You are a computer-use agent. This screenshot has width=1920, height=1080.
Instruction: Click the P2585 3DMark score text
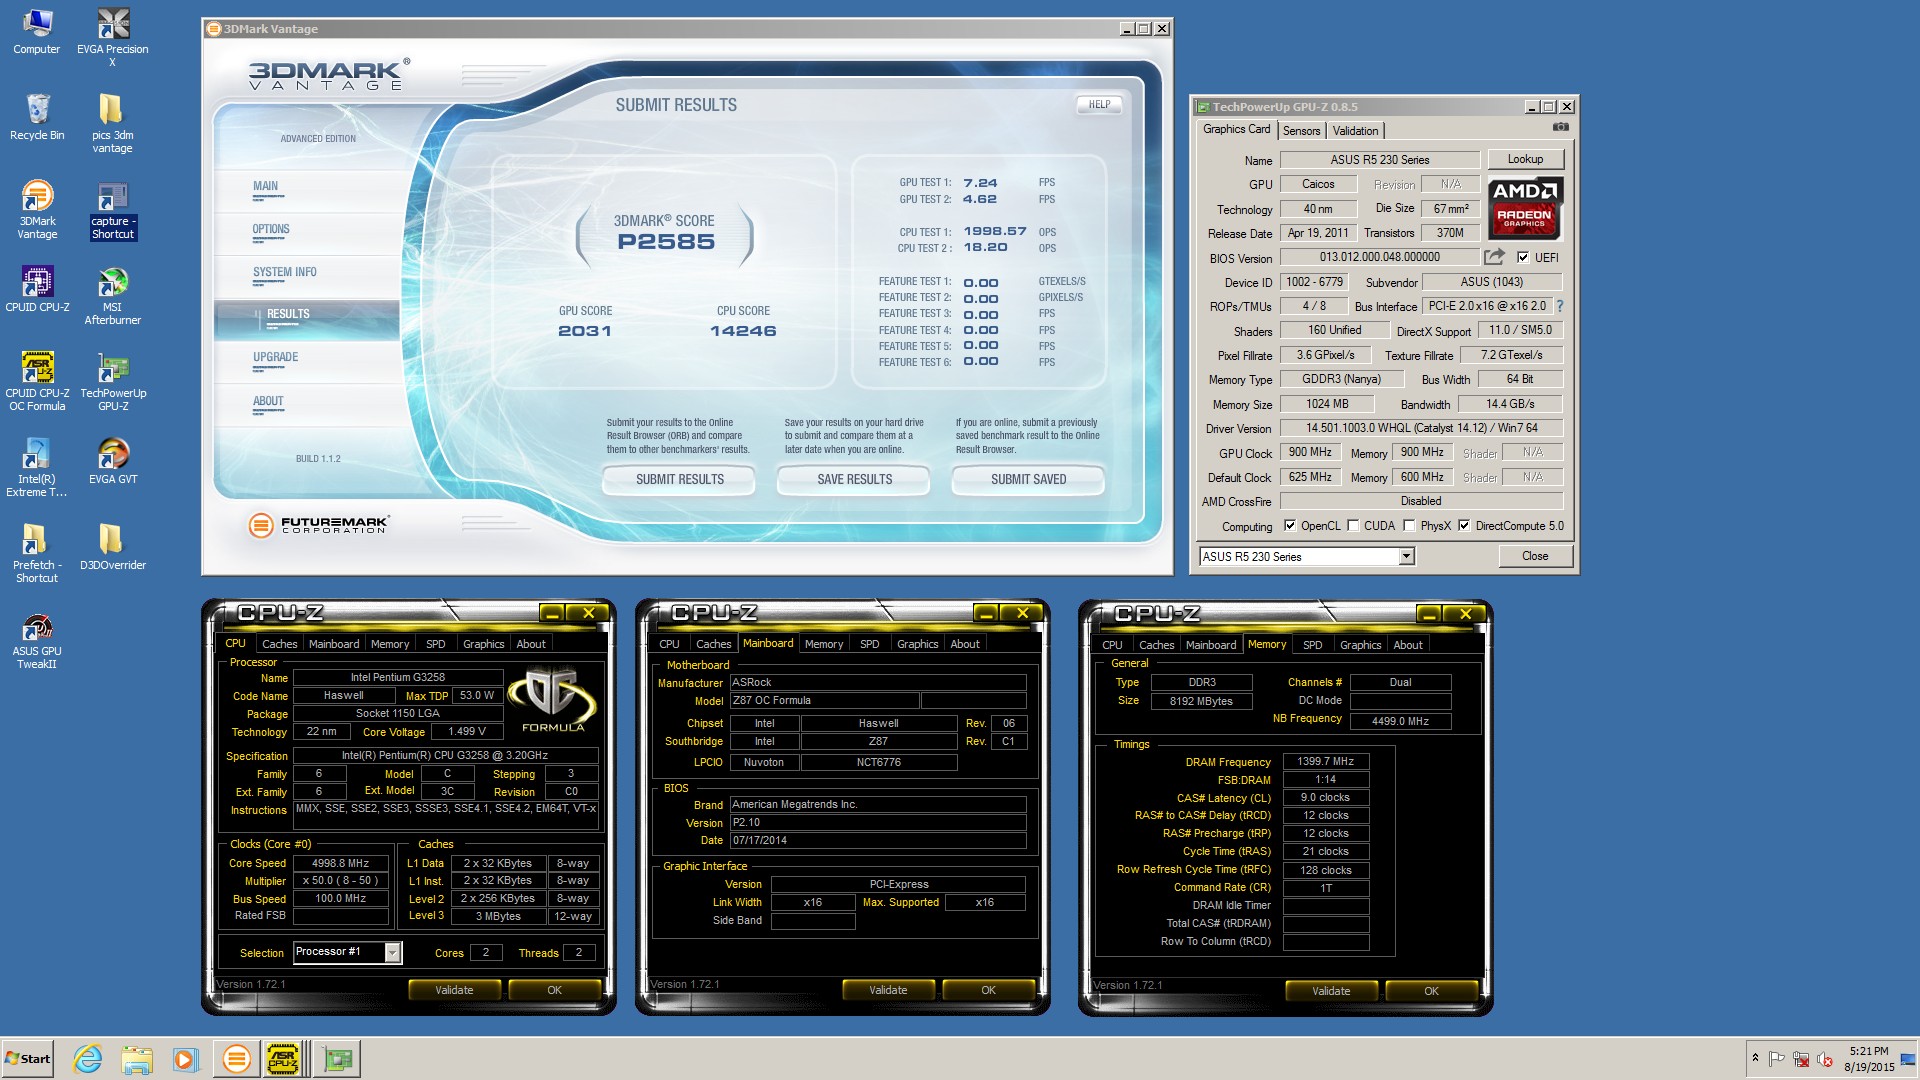(666, 242)
